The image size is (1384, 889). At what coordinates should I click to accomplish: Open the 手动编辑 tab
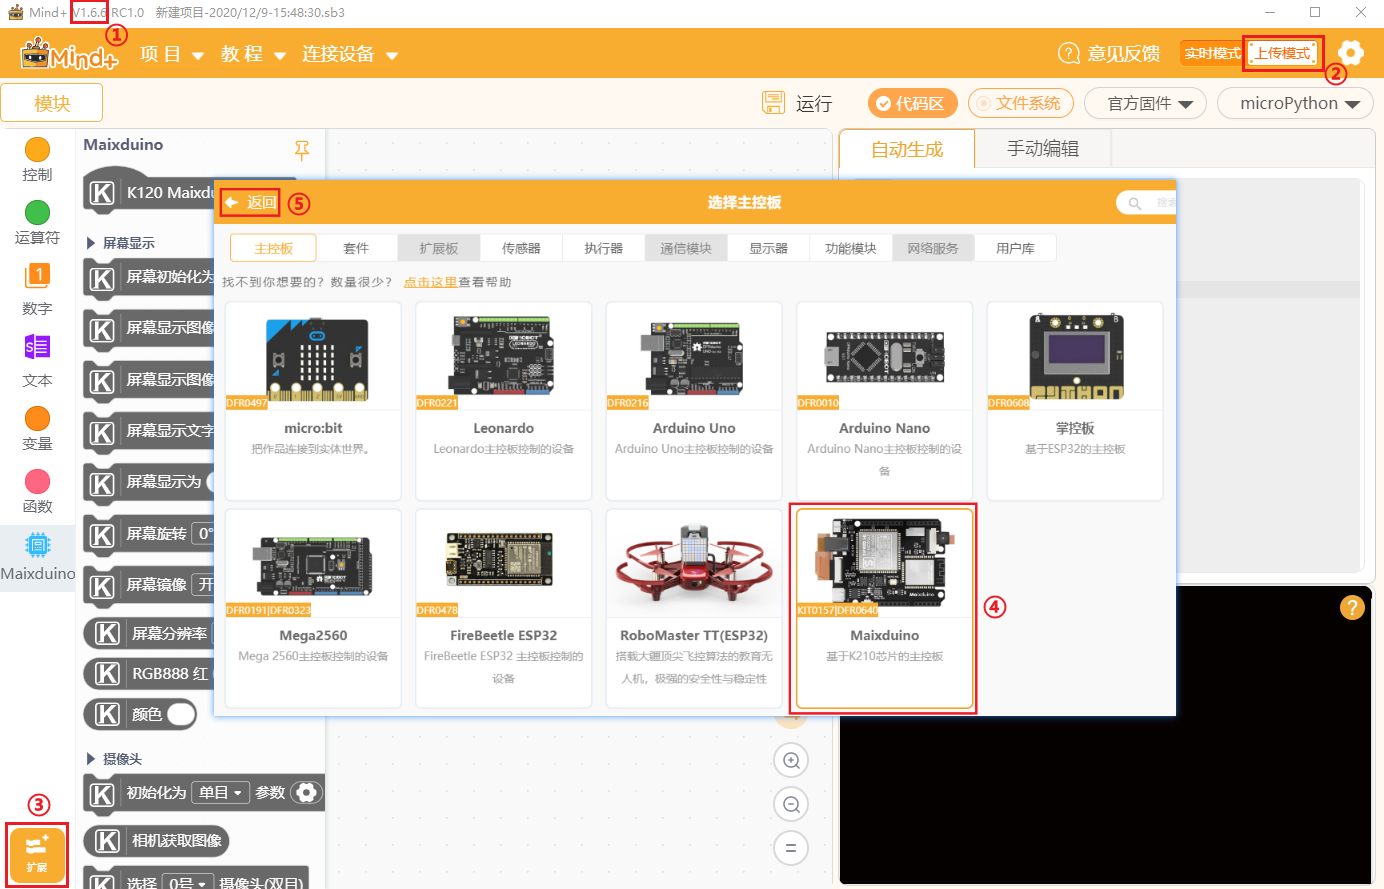tap(1043, 149)
